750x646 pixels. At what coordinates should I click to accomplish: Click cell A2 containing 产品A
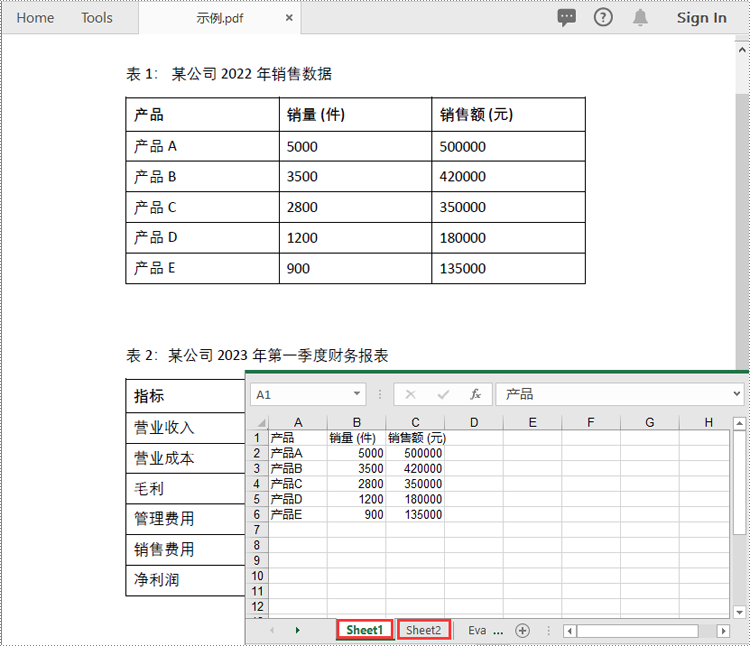click(x=298, y=453)
